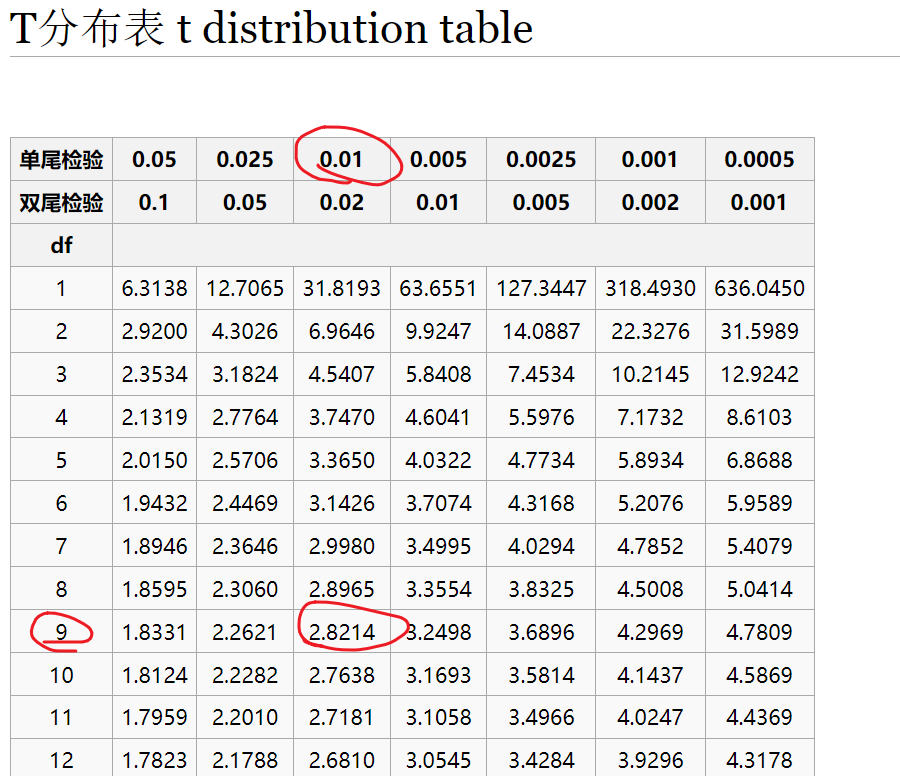900x776 pixels.
Task: Click the value 4.3168
Action: click(x=541, y=503)
